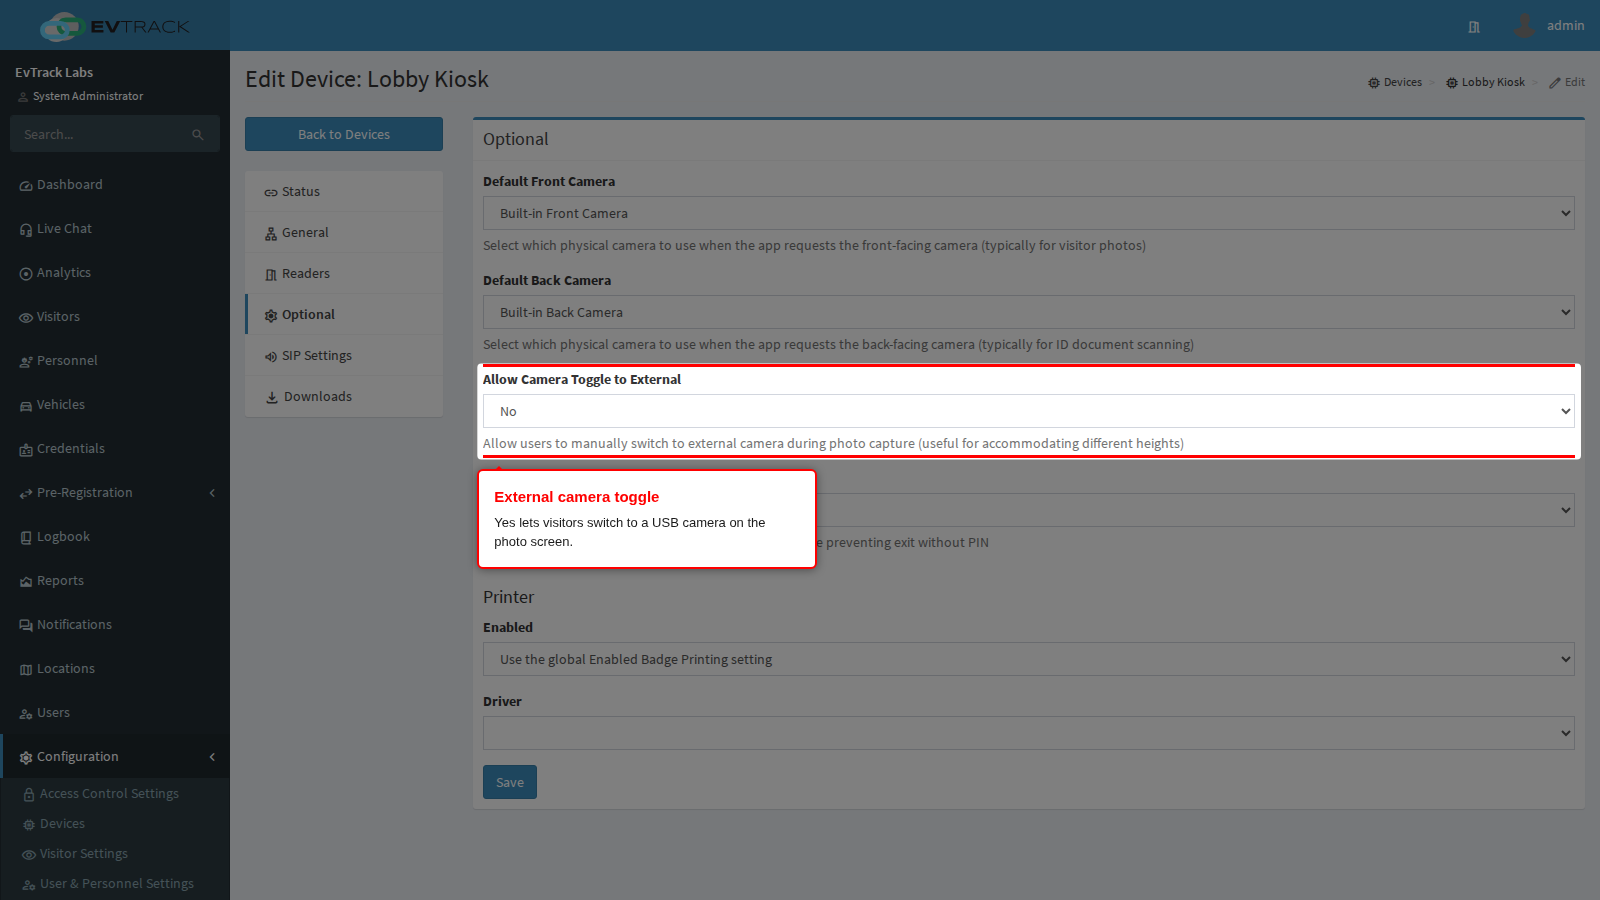Open Visitors section in sidebar
This screenshot has height=900, width=1600.
[x=115, y=317]
